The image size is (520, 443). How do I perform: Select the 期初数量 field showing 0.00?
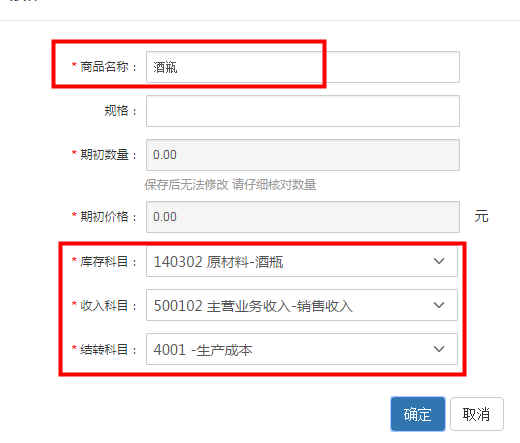point(303,155)
